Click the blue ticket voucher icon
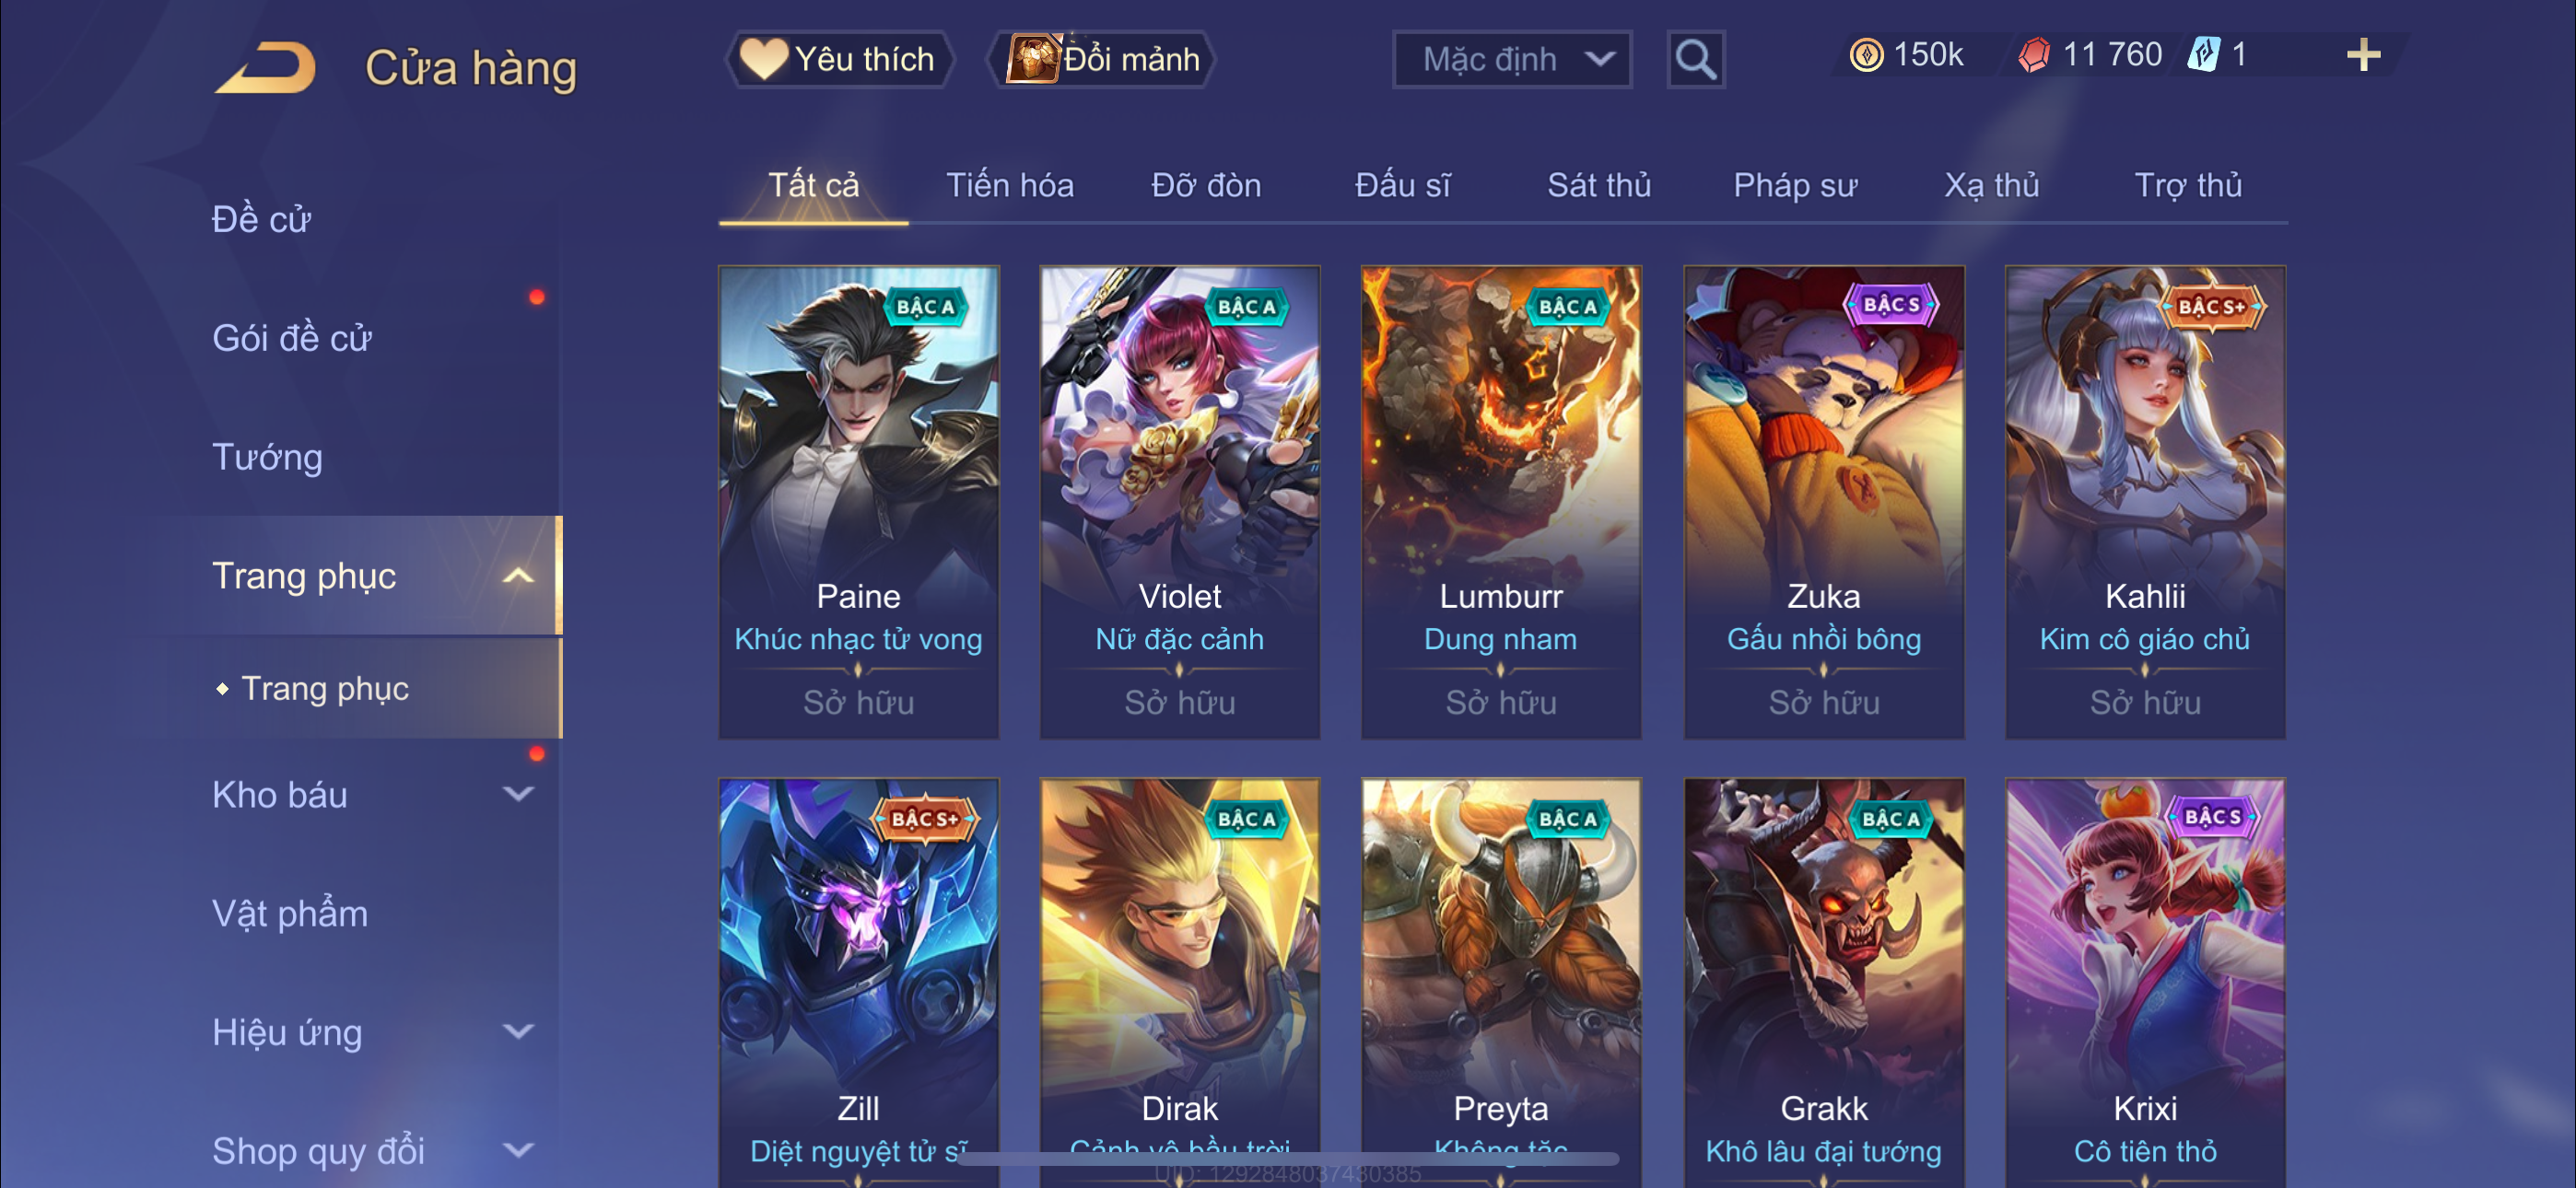The width and height of the screenshot is (2576, 1188). pyautogui.click(x=2203, y=55)
